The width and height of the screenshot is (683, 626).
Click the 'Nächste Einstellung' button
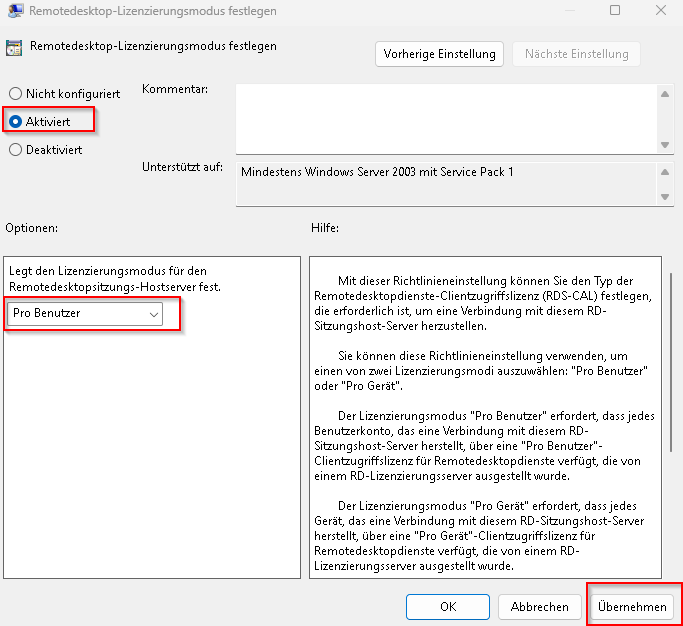pyautogui.click(x=576, y=54)
